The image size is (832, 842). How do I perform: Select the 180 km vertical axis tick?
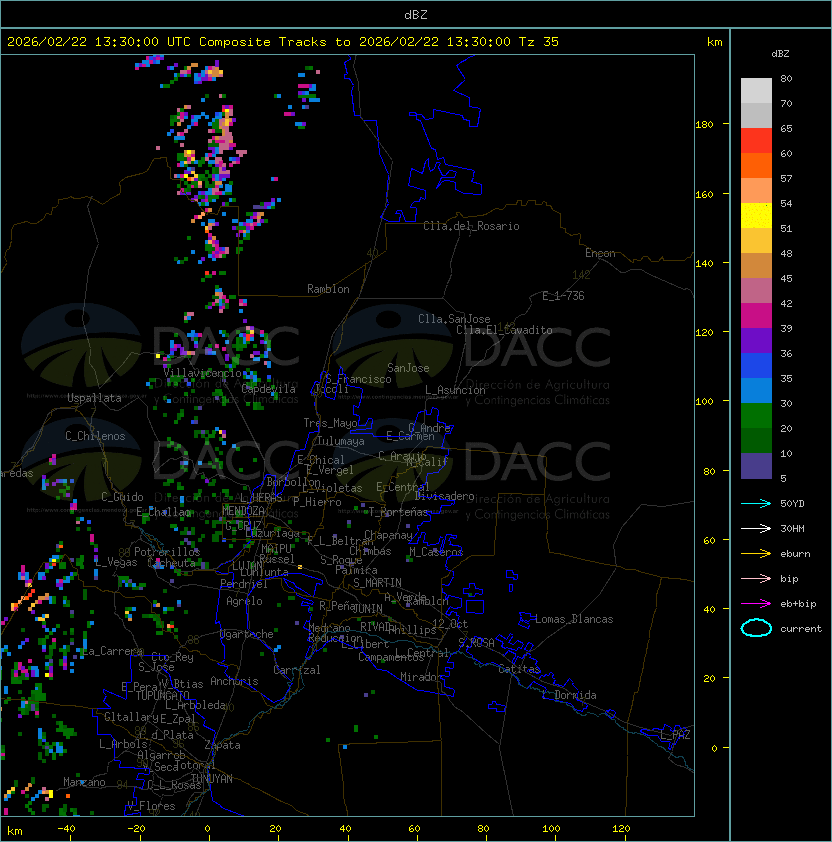point(704,125)
